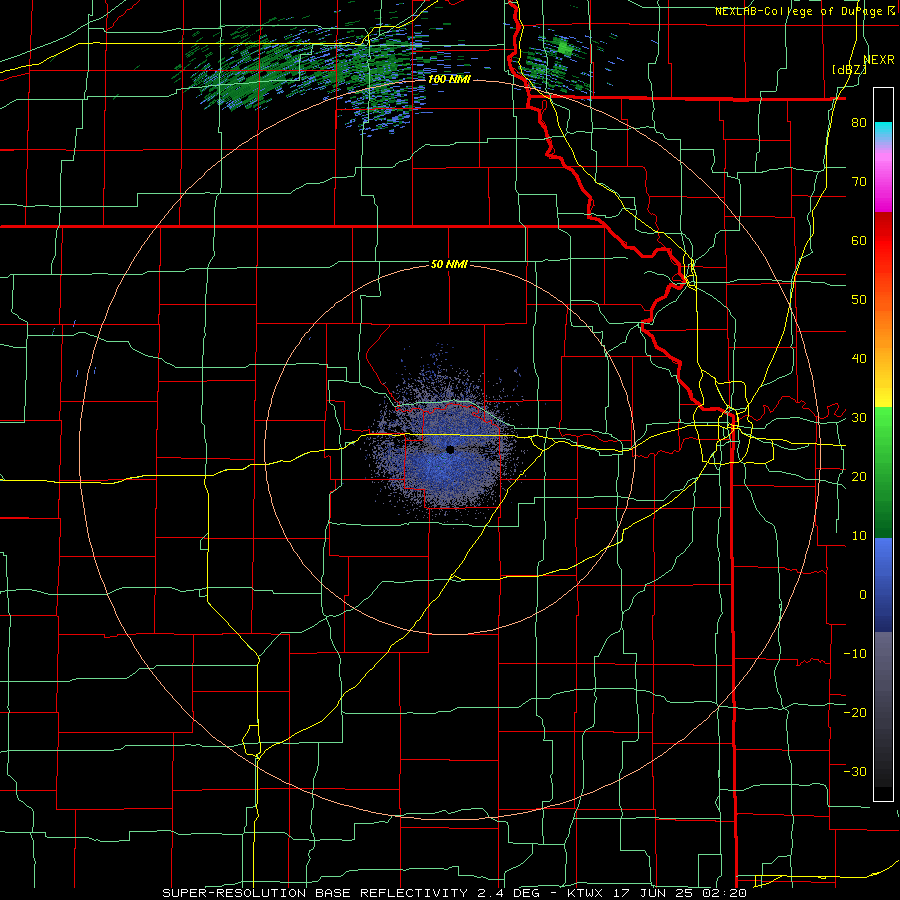Click the cyan top of color scale
Viewport: 900px width, 900px height.
pos(883,131)
